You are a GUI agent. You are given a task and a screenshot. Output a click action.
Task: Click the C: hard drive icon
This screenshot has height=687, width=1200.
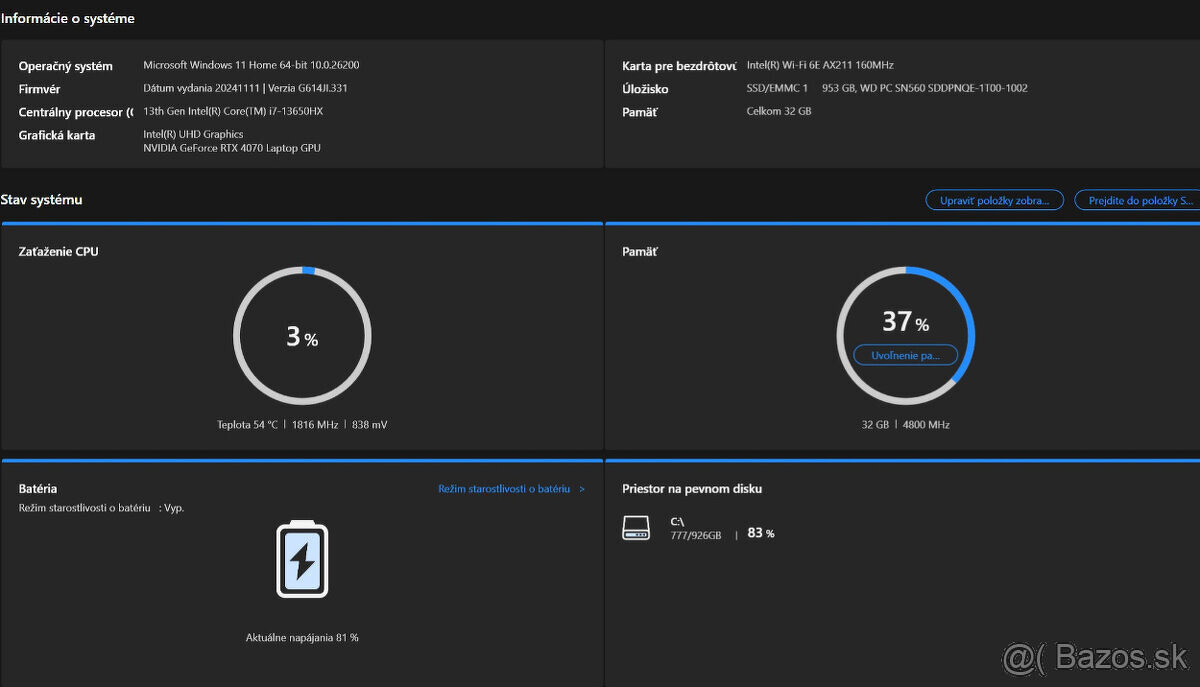[636, 528]
